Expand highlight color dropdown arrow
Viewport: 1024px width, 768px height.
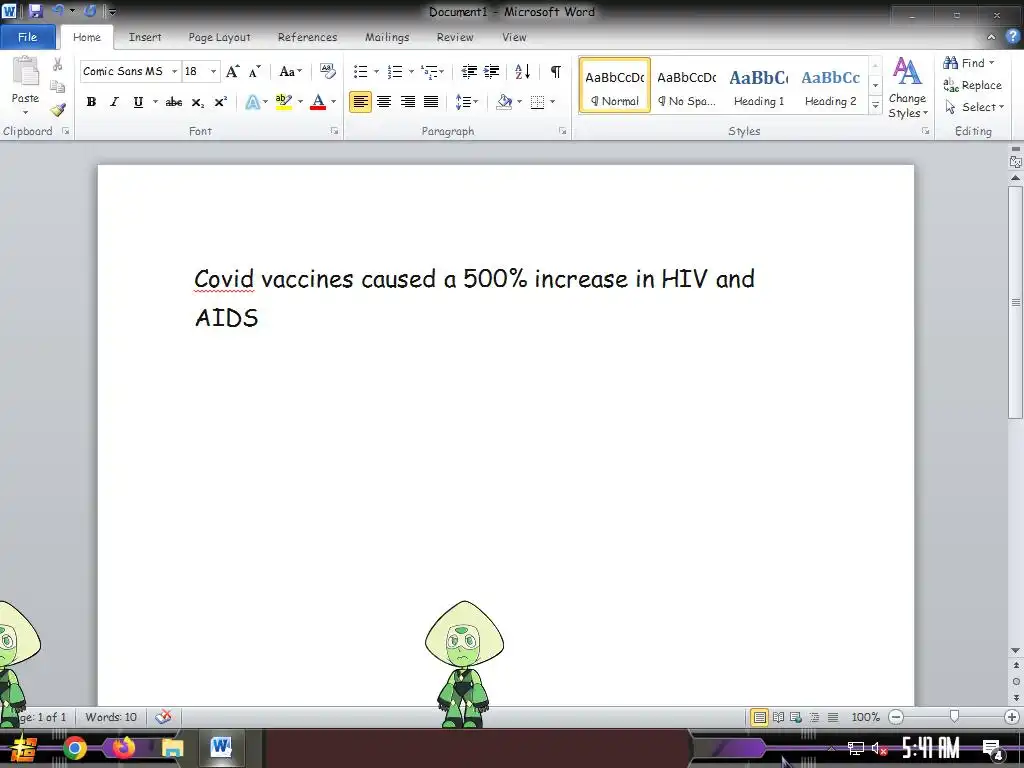[x=300, y=102]
